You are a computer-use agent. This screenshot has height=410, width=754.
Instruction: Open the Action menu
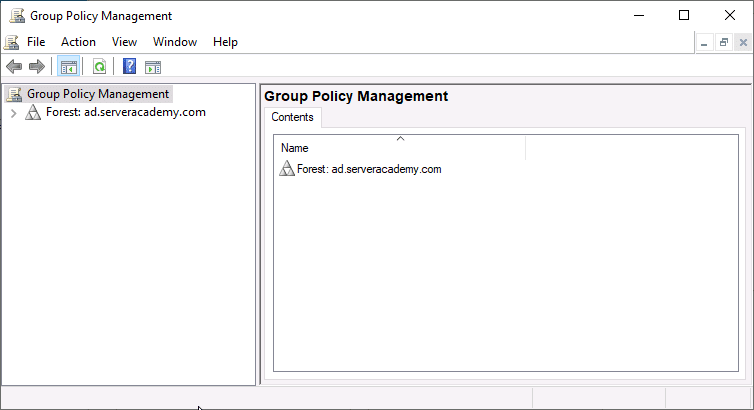(78, 42)
